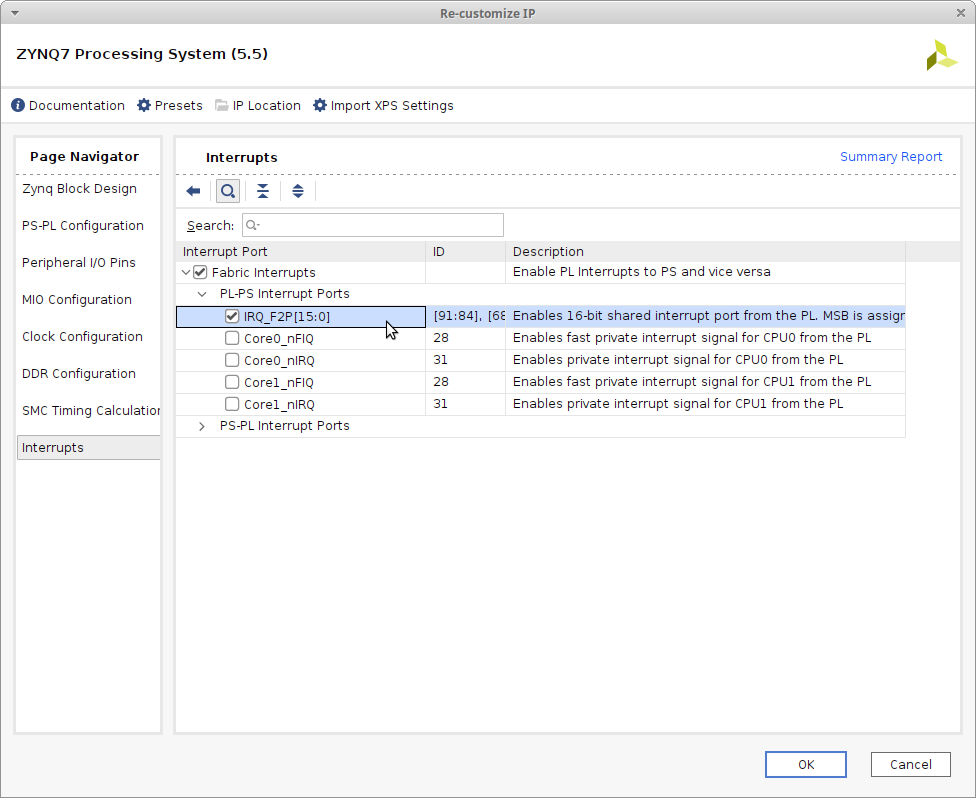Viewport: 976px width, 798px height.
Task: Click Import XPS Settings gear icon
Action: (x=320, y=105)
